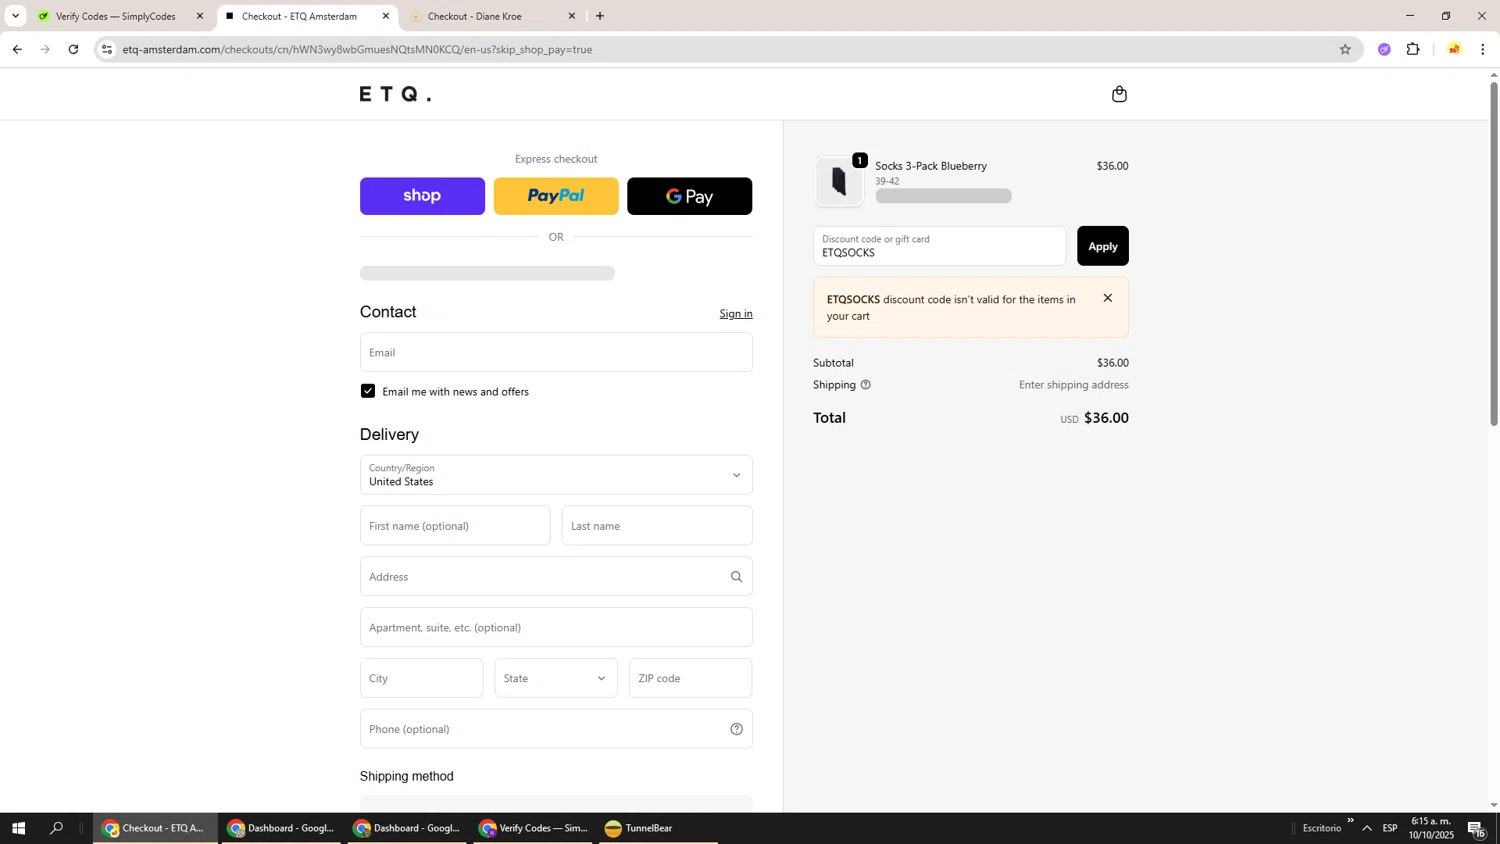Open Windows taskbar search
1500x844 pixels.
[x=57, y=828]
